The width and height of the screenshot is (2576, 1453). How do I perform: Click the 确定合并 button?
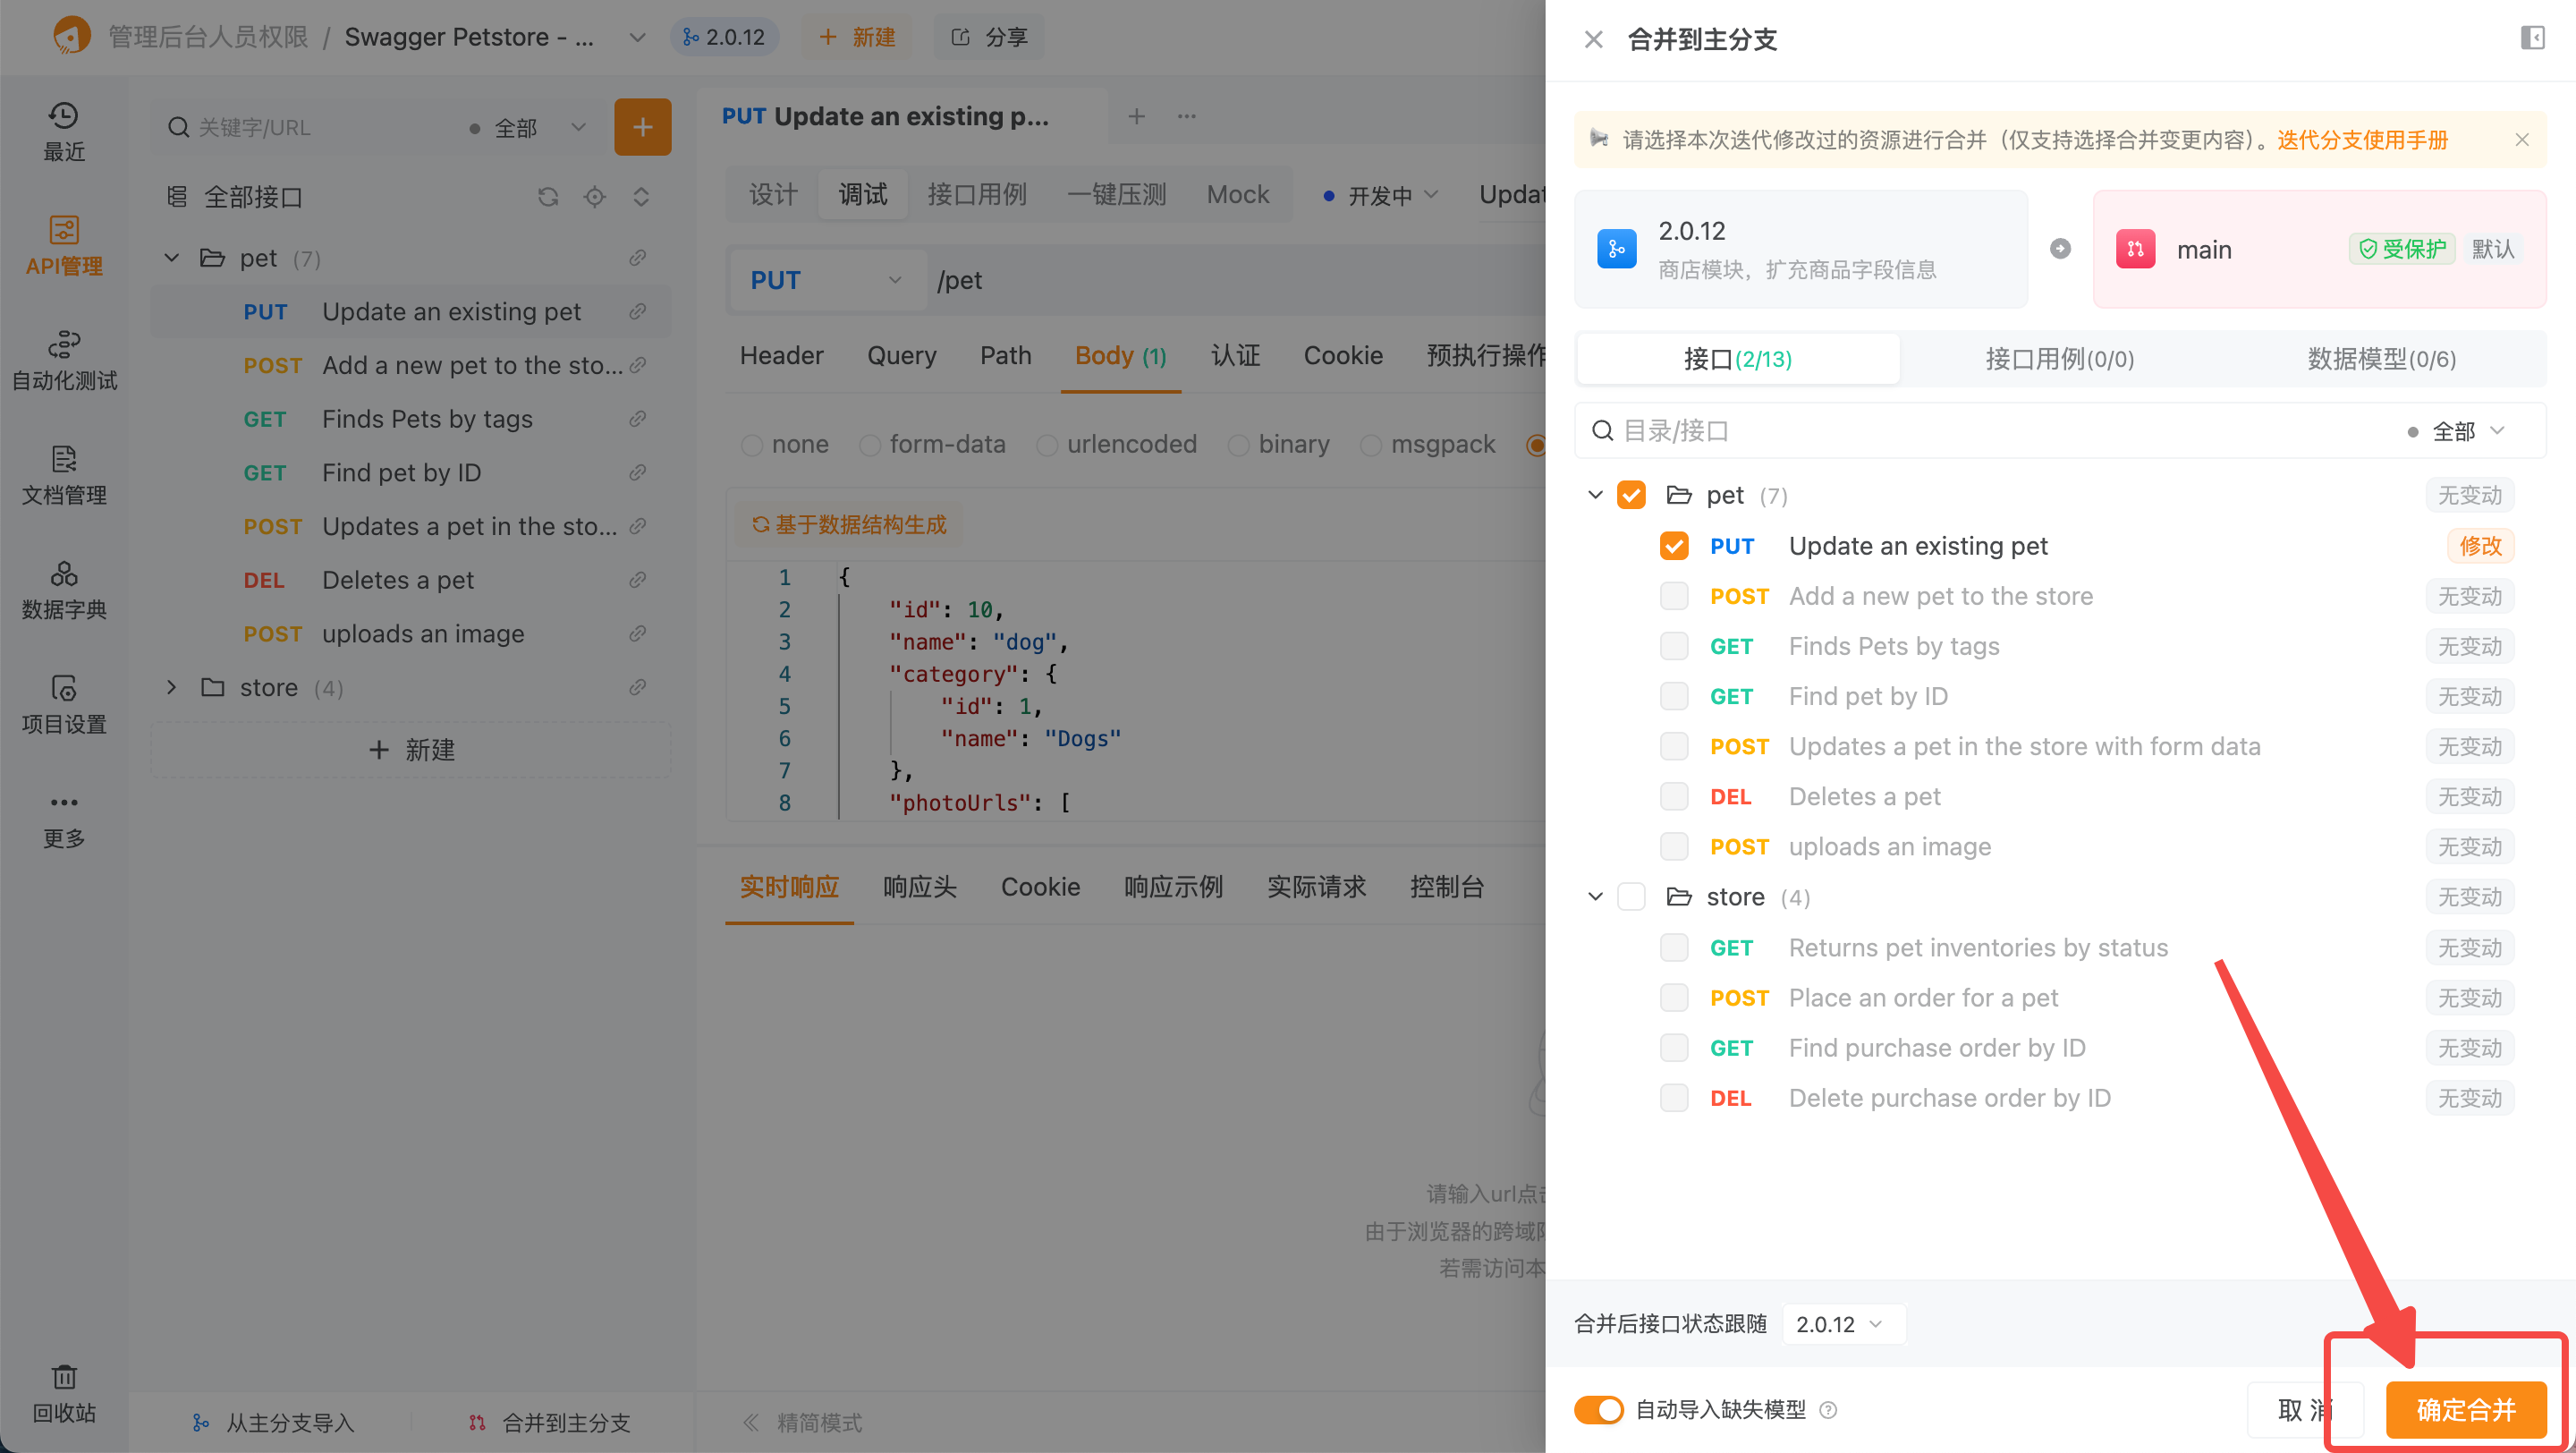(x=2465, y=1410)
